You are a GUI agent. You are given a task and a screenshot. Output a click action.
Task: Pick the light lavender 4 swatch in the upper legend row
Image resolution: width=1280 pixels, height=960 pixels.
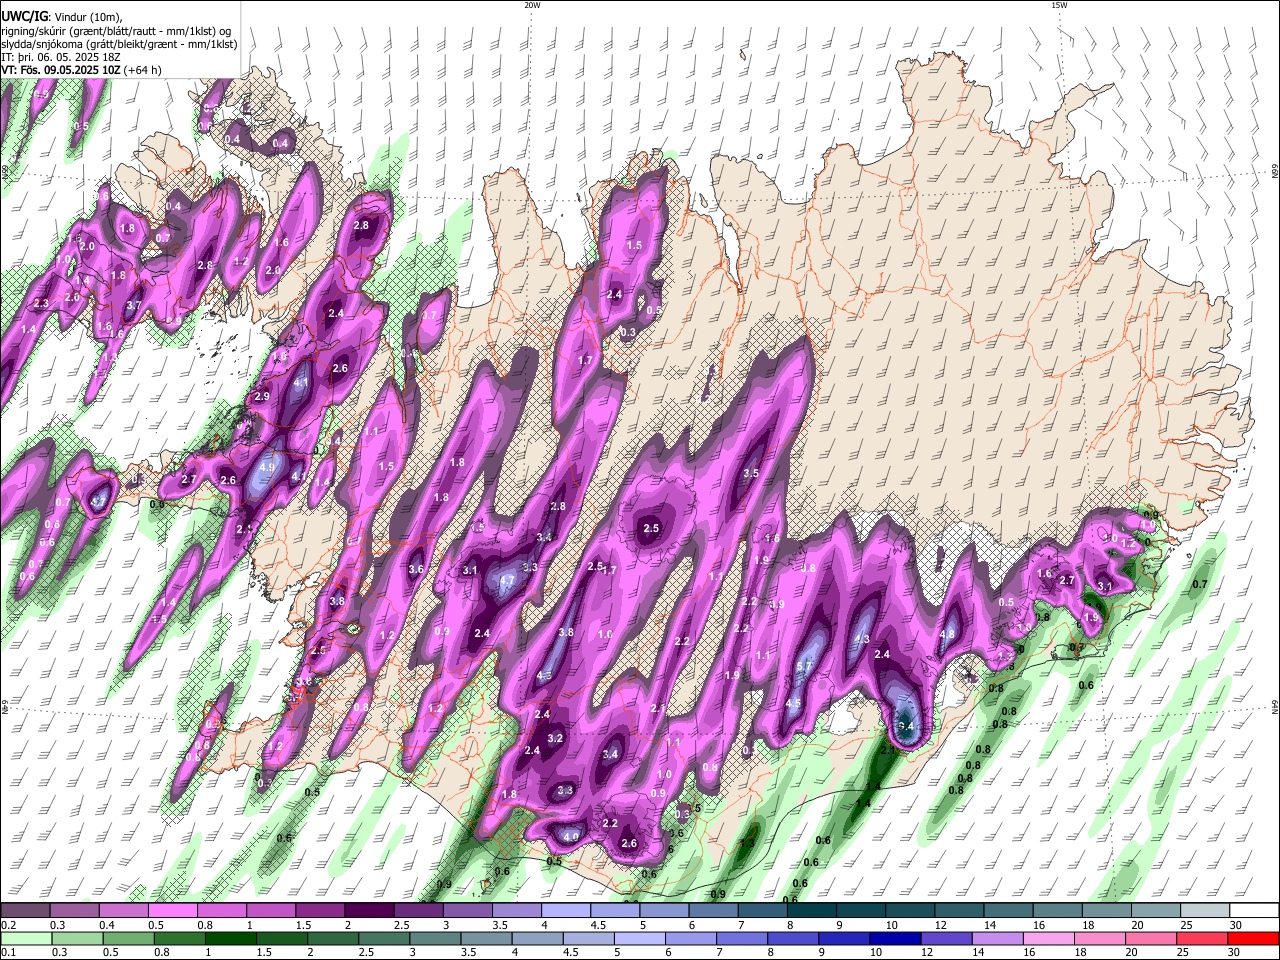click(566, 911)
